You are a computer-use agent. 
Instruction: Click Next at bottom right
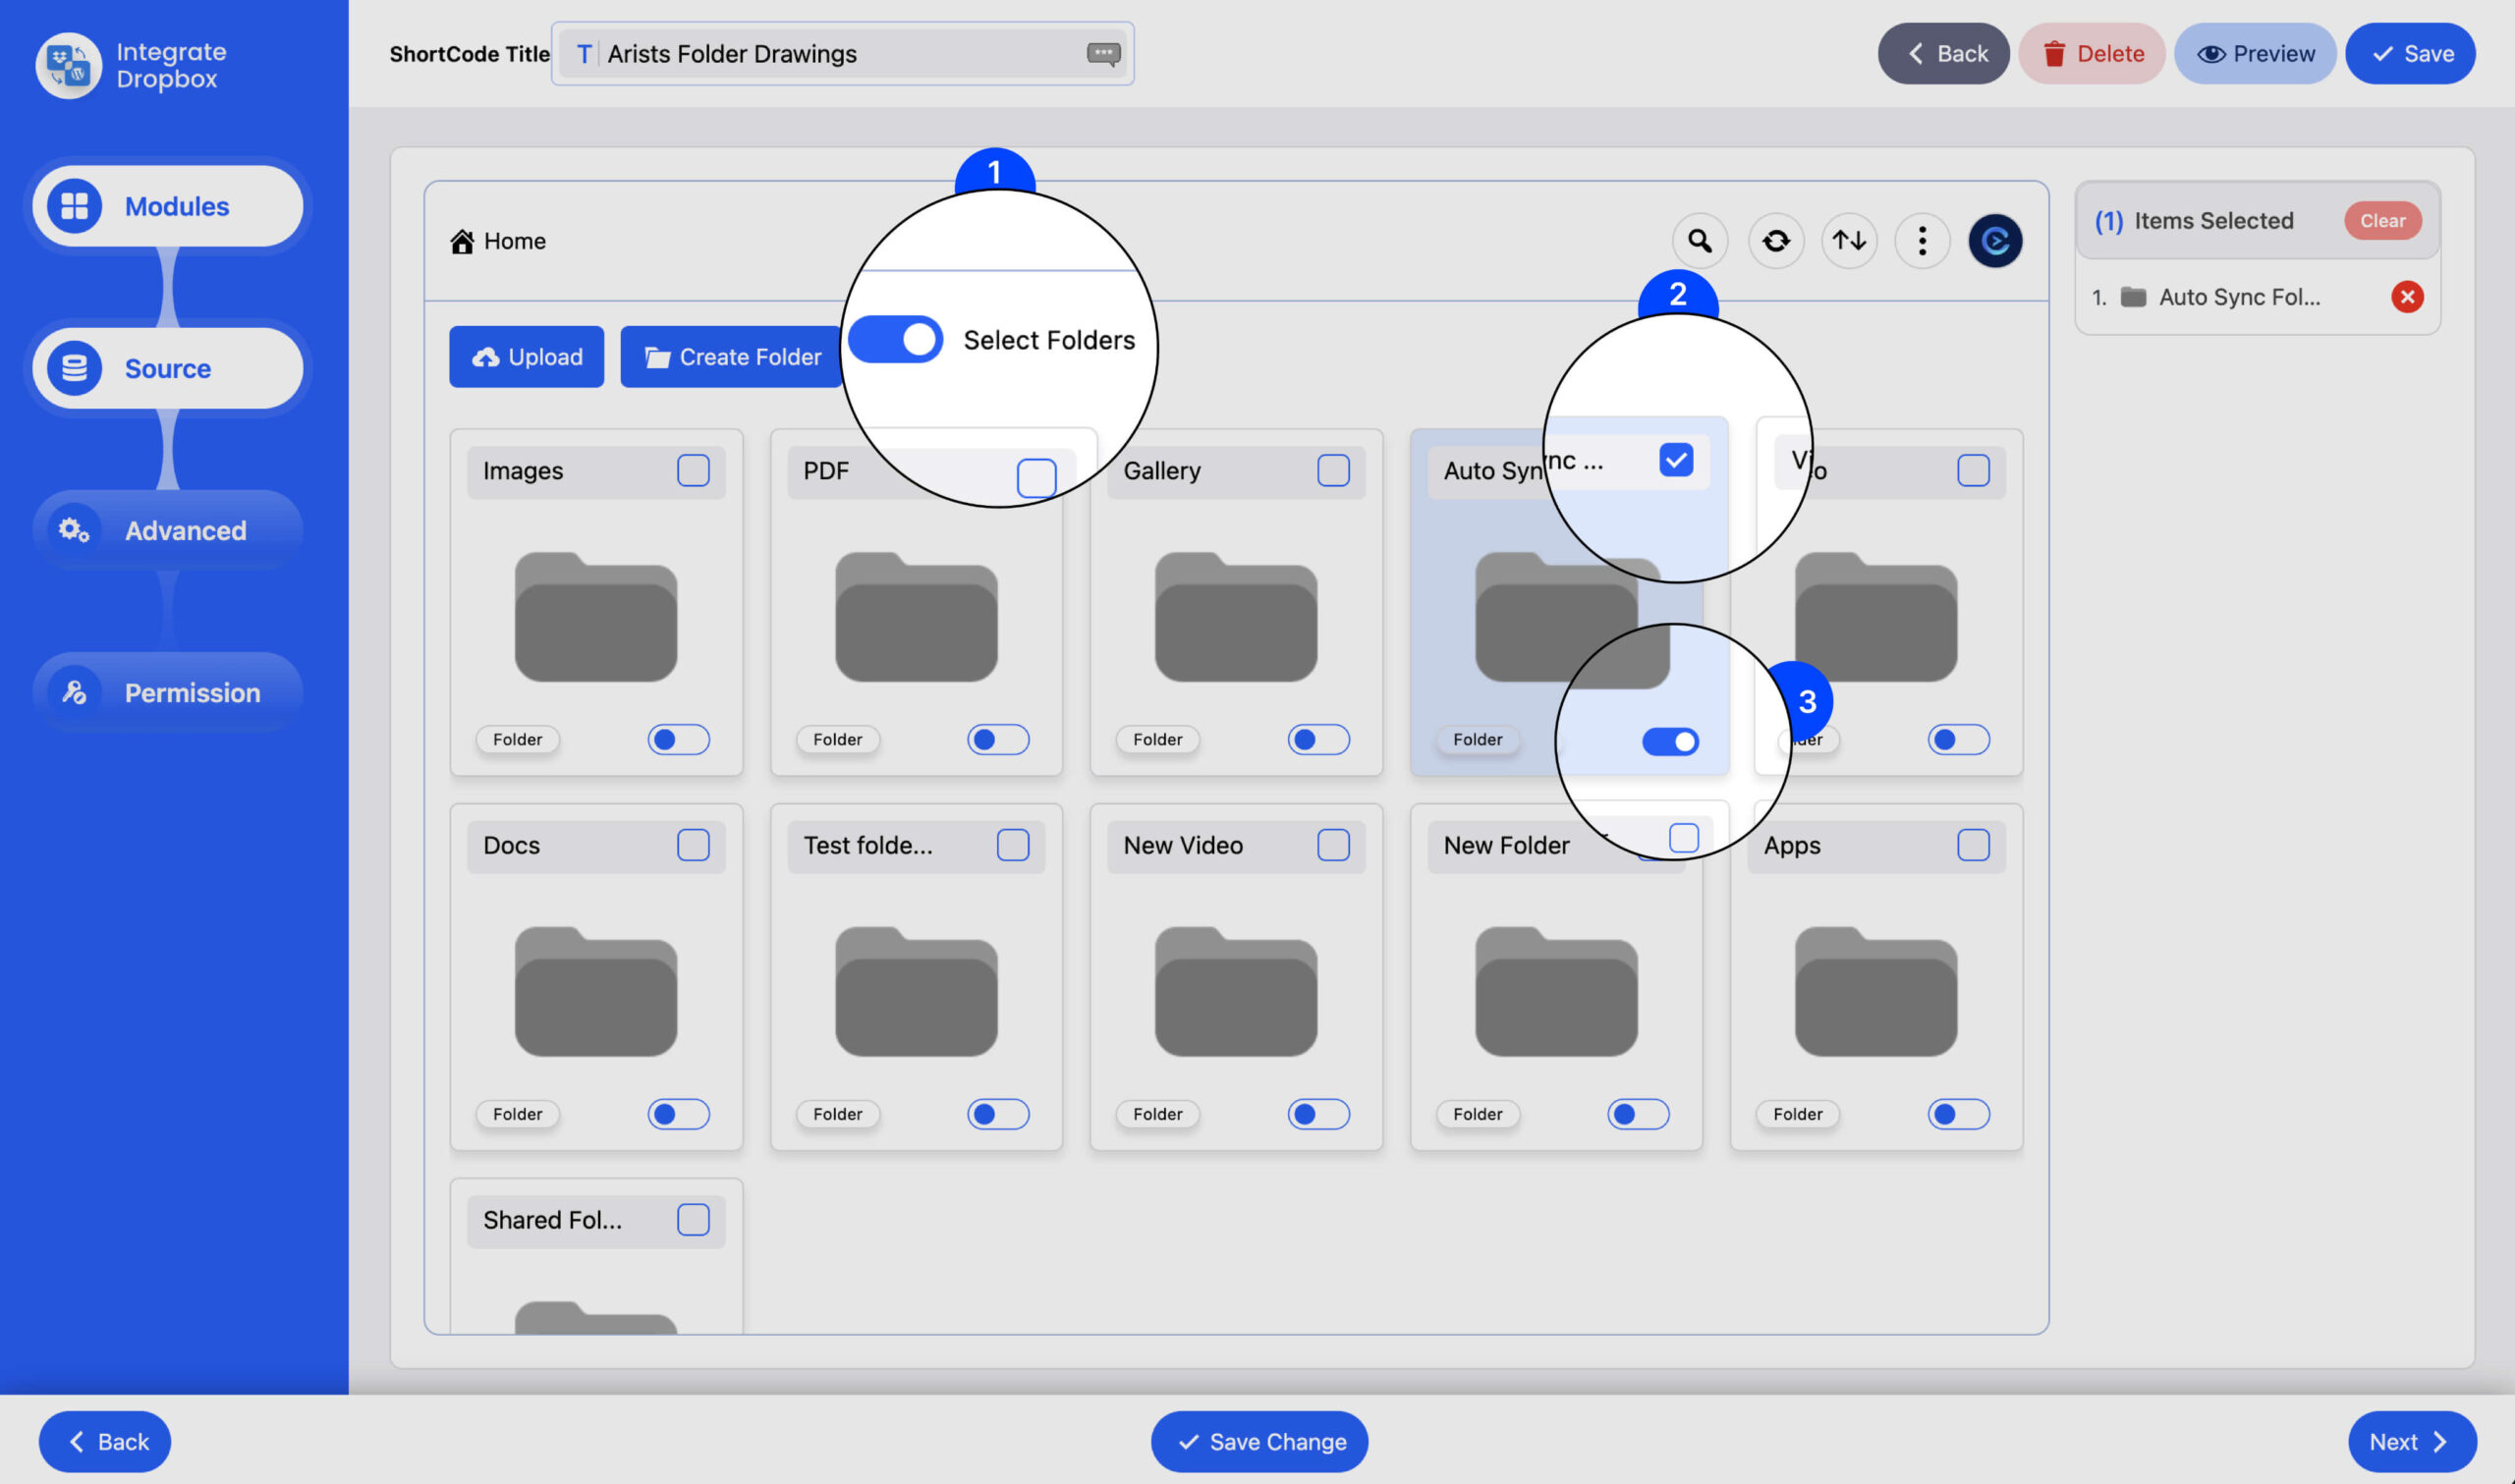(x=2411, y=1441)
